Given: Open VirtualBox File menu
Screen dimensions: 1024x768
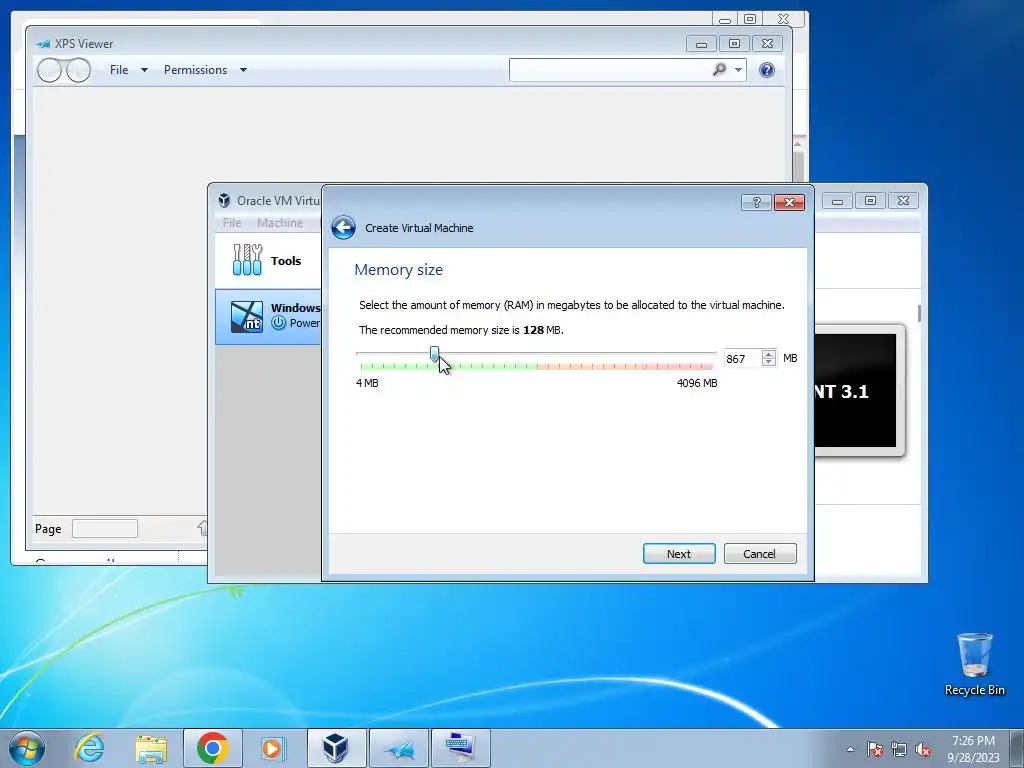Looking at the screenshot, I should [x=232, y=223].
